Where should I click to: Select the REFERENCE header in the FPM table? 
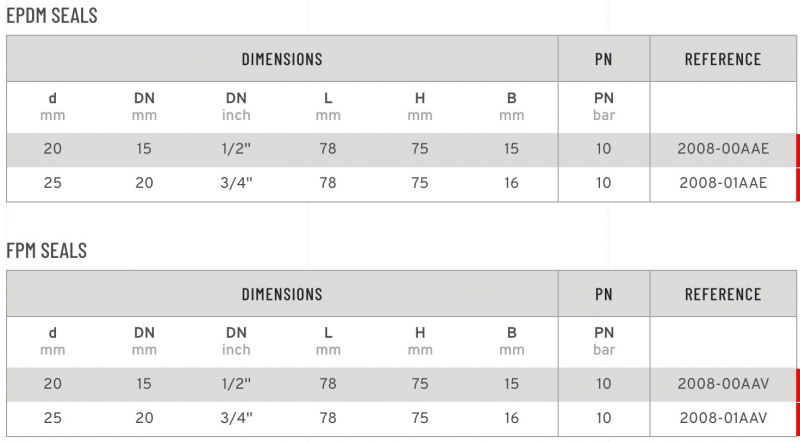723,294
